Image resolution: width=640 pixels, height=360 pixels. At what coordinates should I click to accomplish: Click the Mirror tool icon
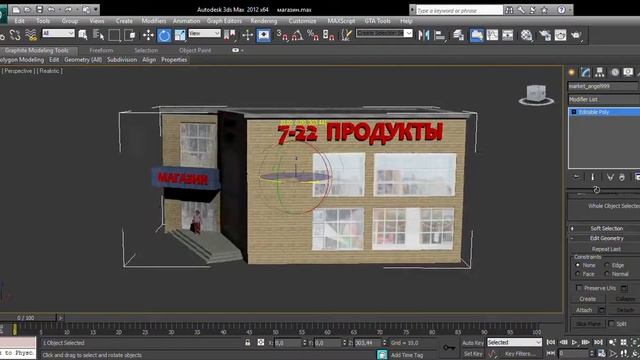[424, 36]
